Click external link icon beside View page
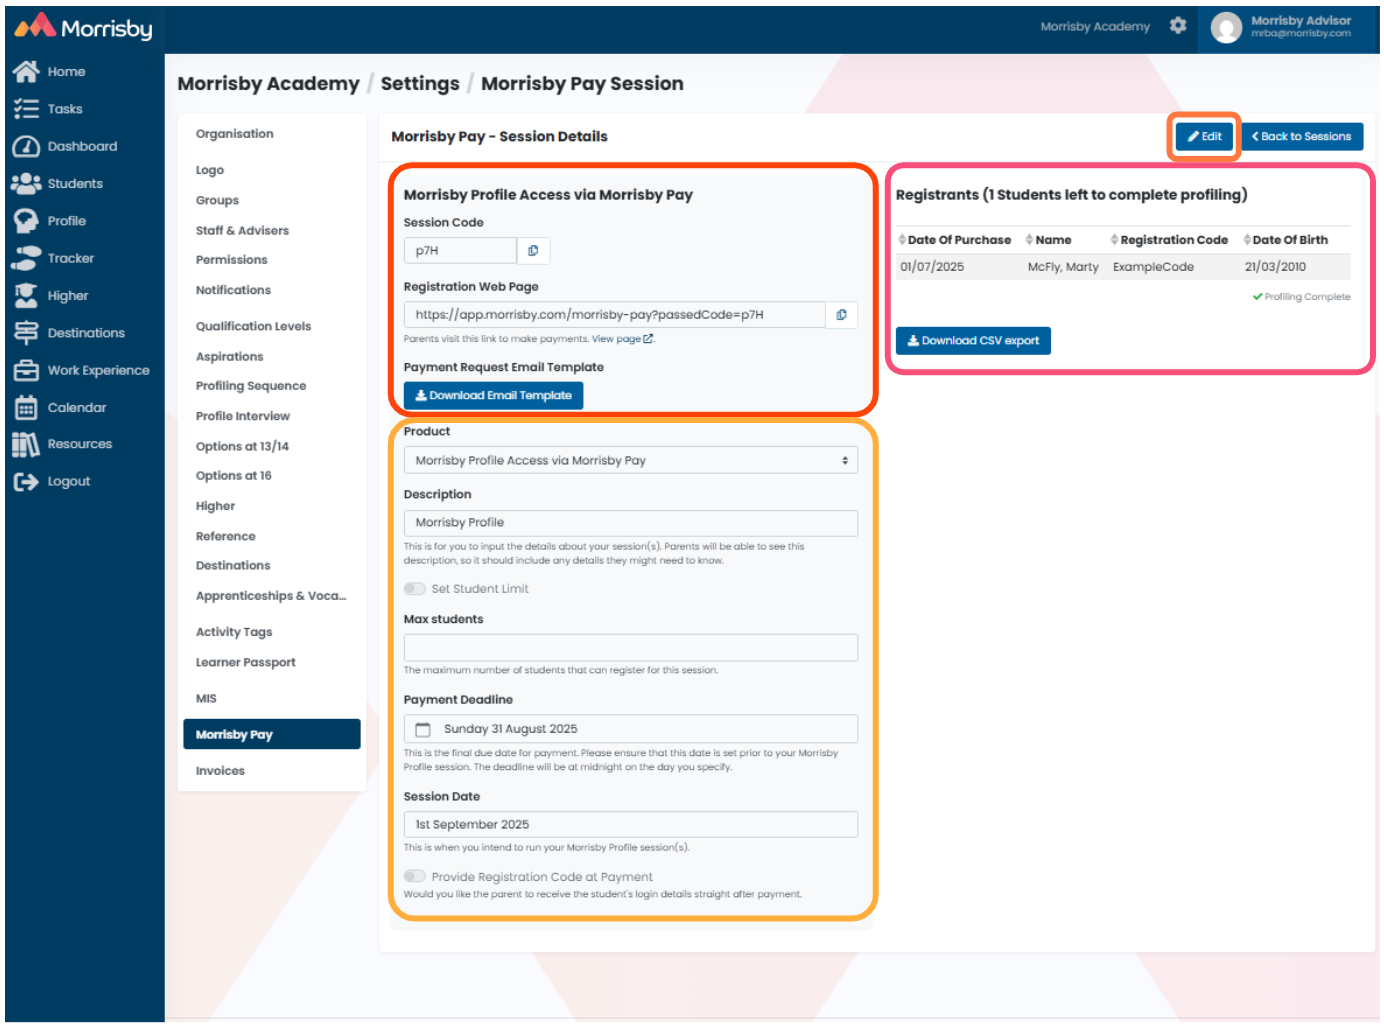 tap(648, 339)
